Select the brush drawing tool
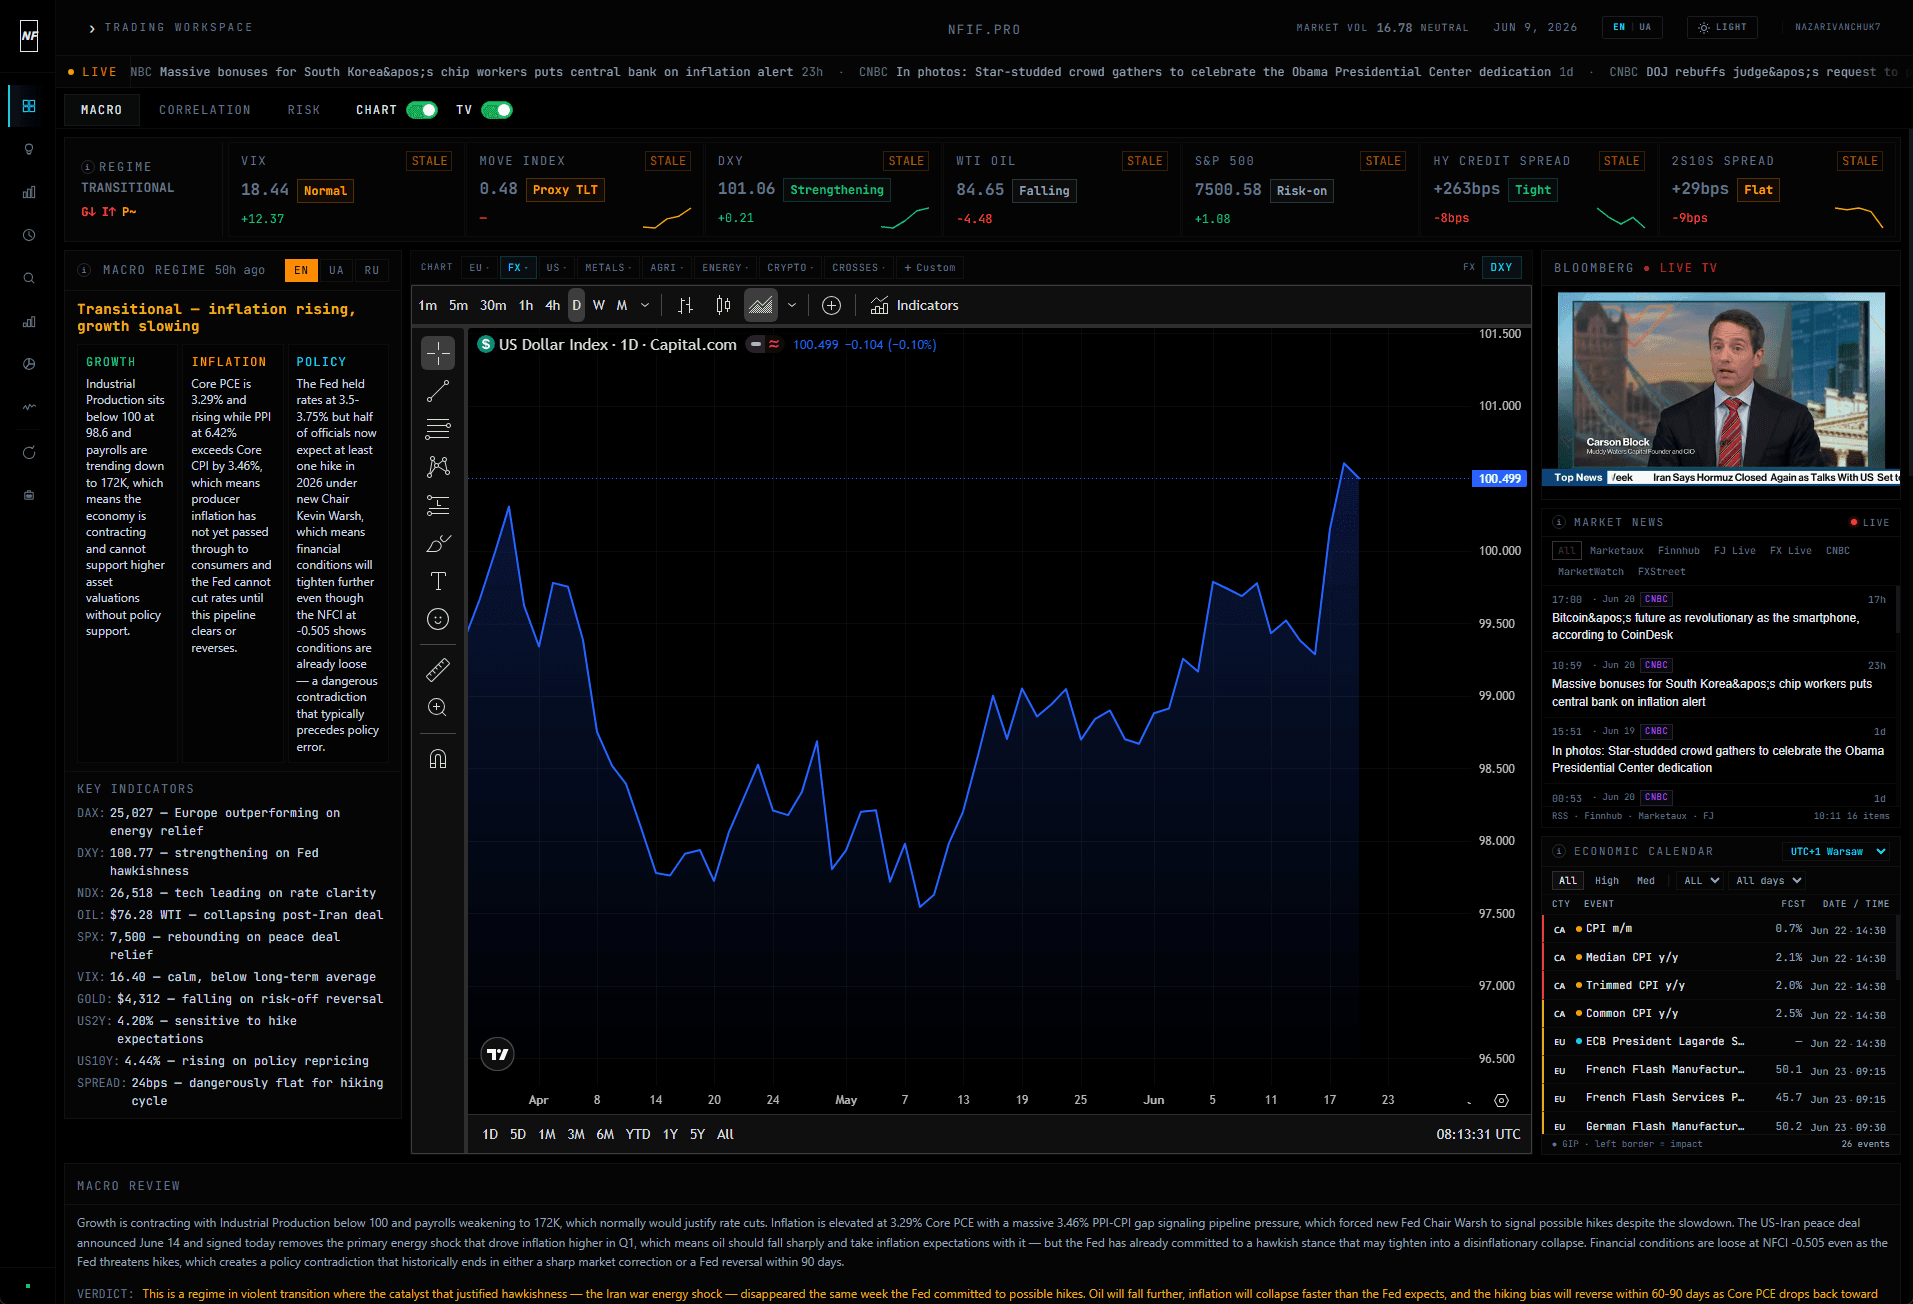The height and width of the screenshot is (1304, 1913). (x=438, y=543)
